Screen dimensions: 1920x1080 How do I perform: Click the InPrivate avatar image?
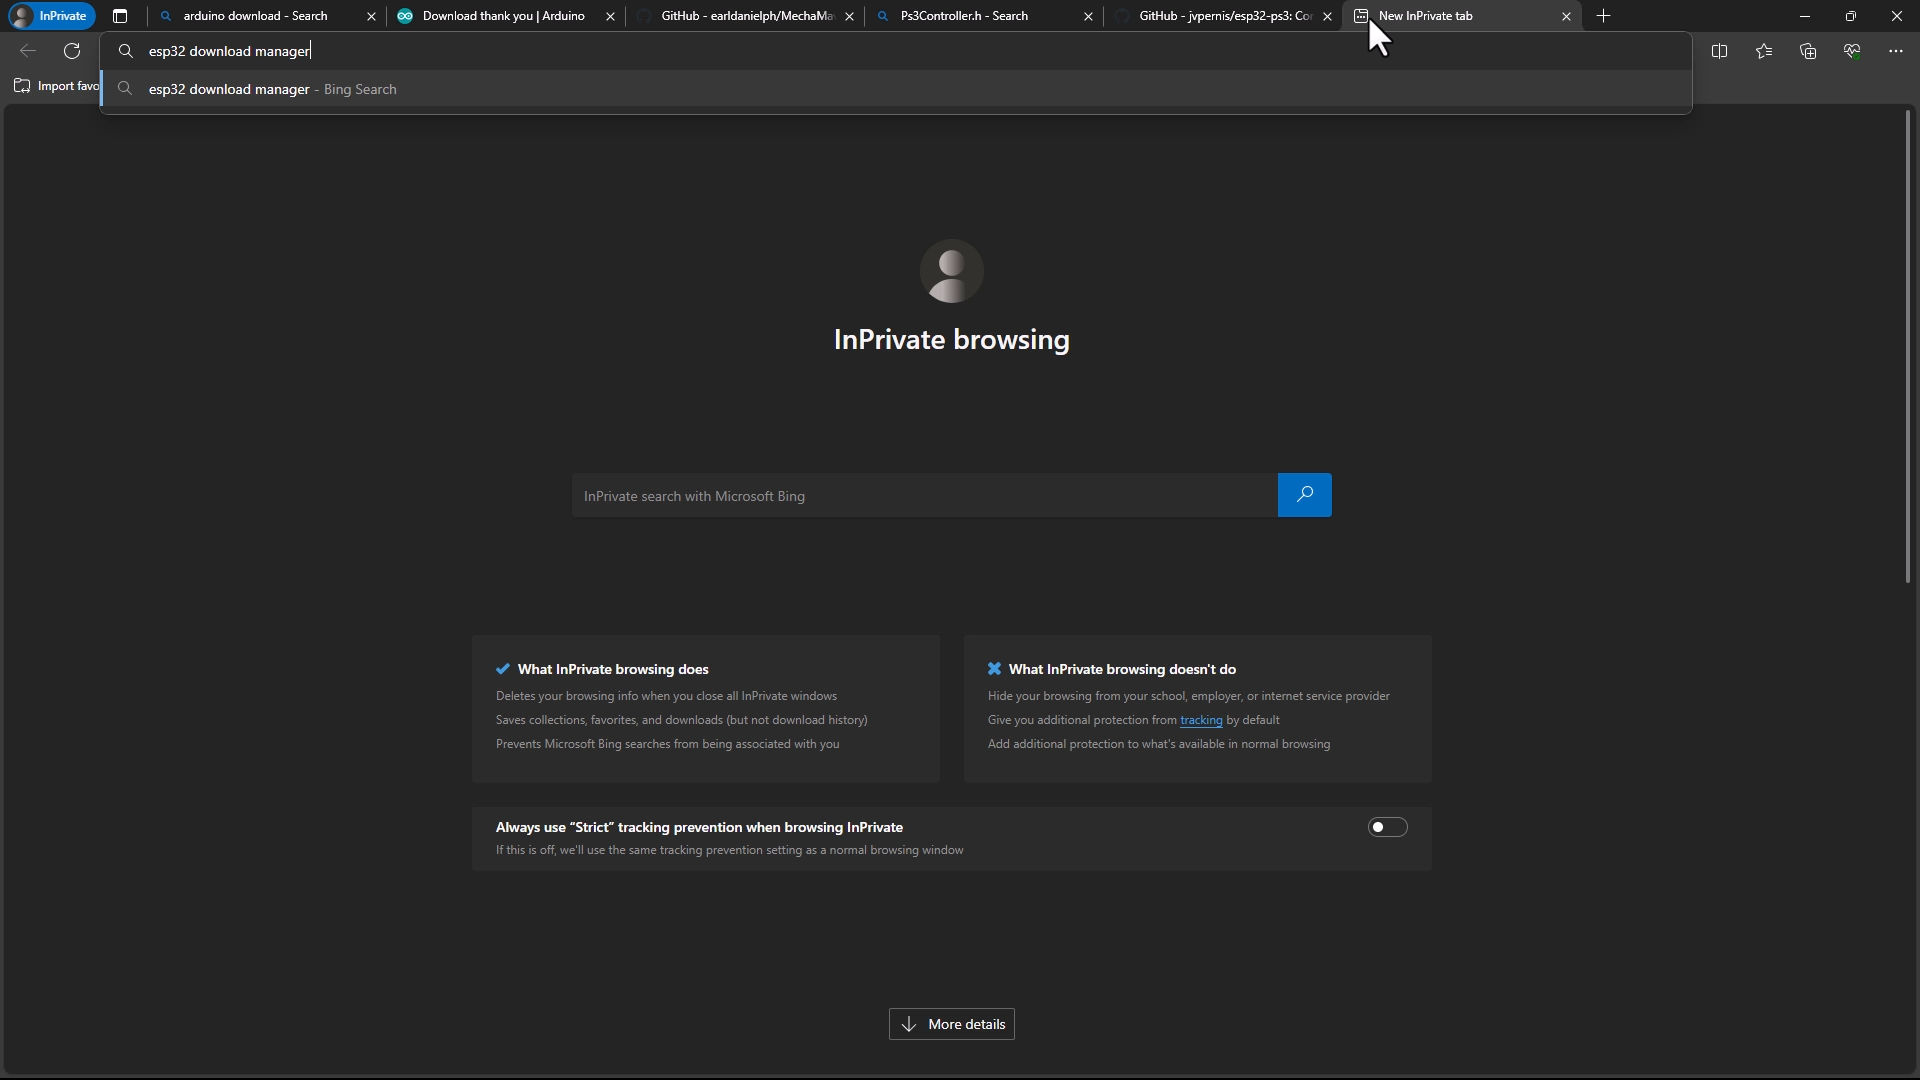[x=951, y=271]
